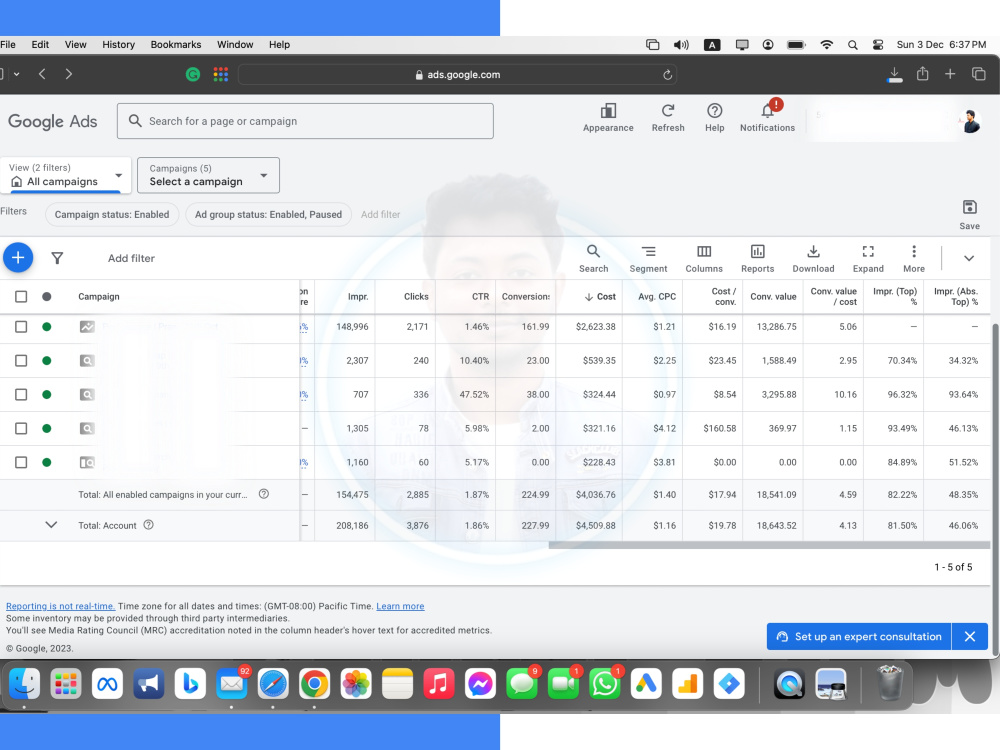
Task: Open WhatsApp from the dock
Action: [605, 684]
